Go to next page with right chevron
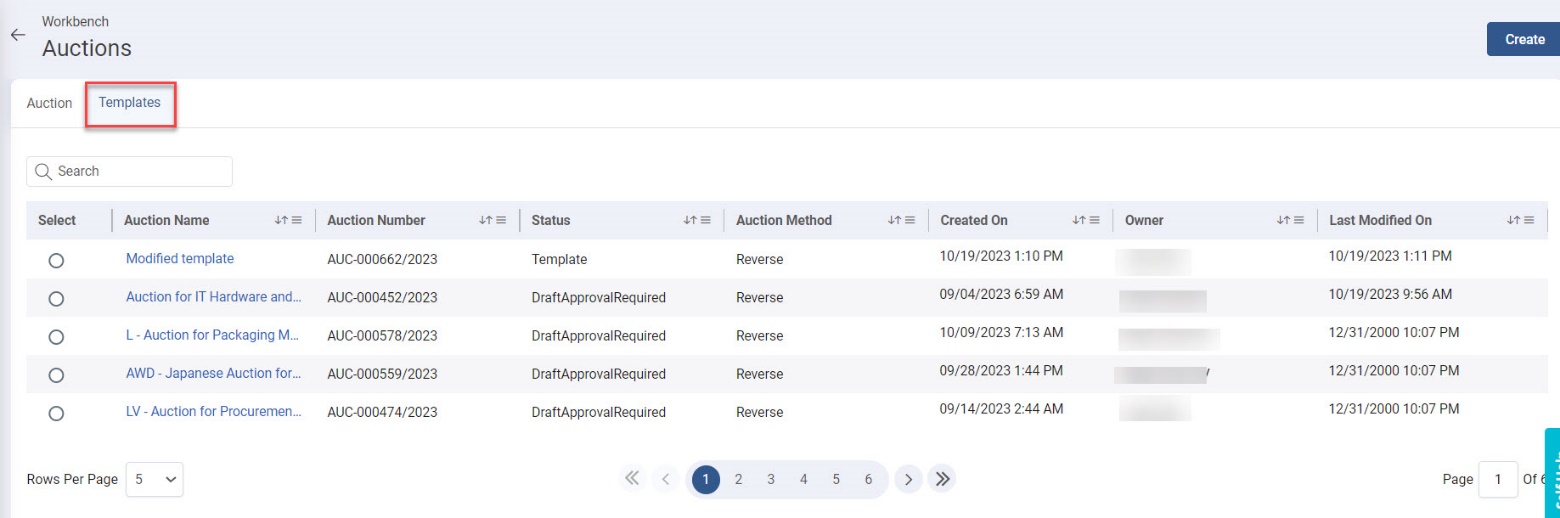 click(908, 479)
